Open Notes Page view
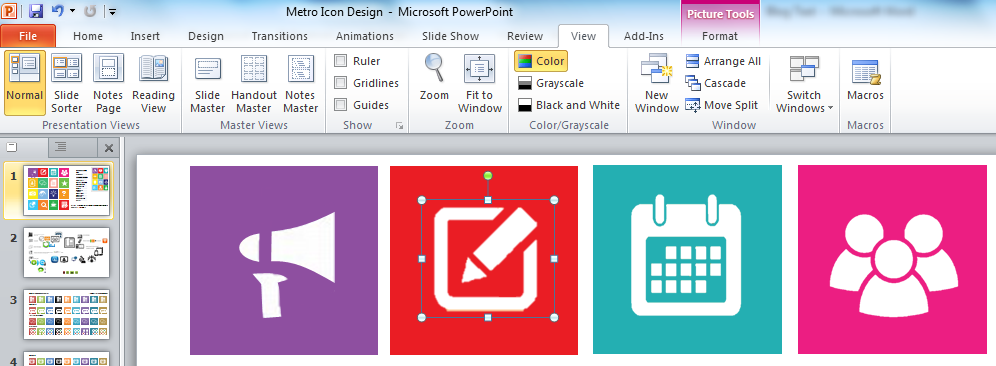This screenshot has width=996, height=366. tap(109, 83)
